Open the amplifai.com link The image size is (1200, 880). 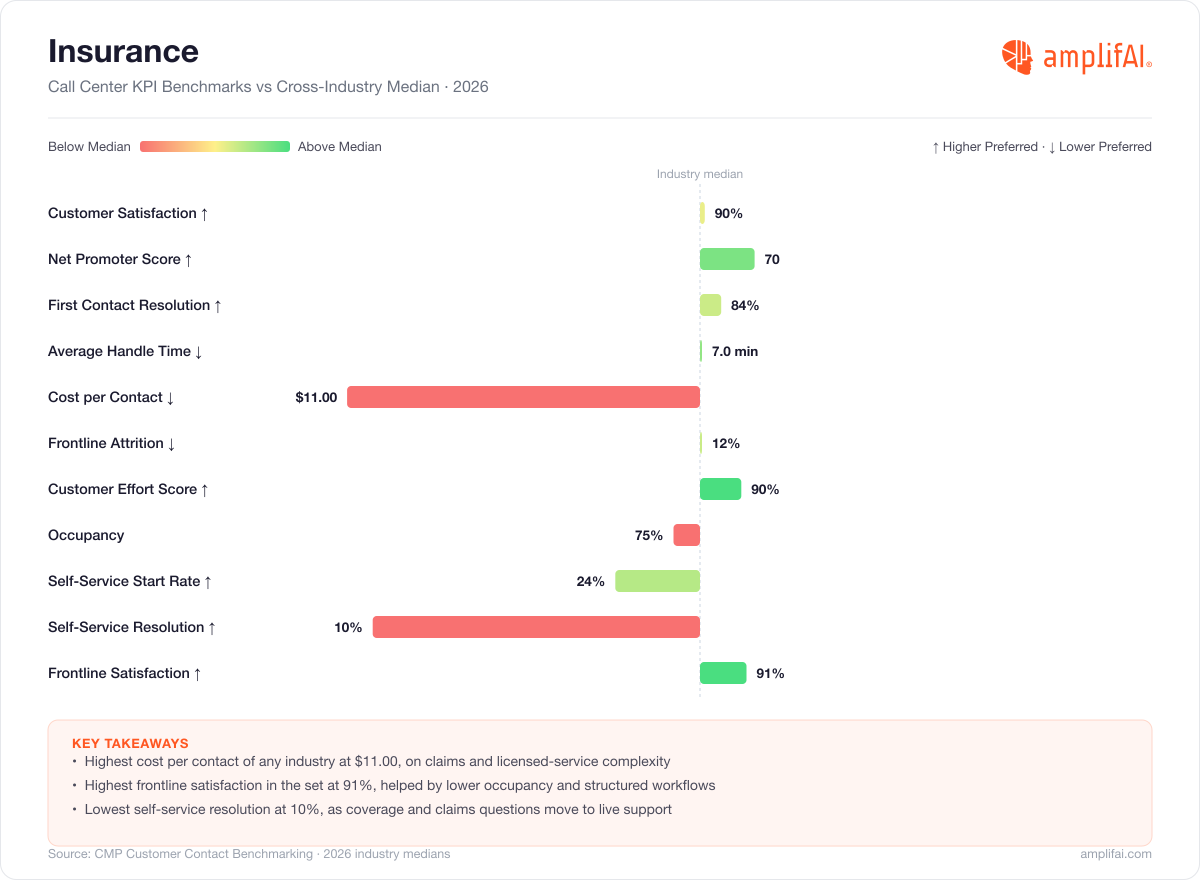click(x=1116, y=854)
